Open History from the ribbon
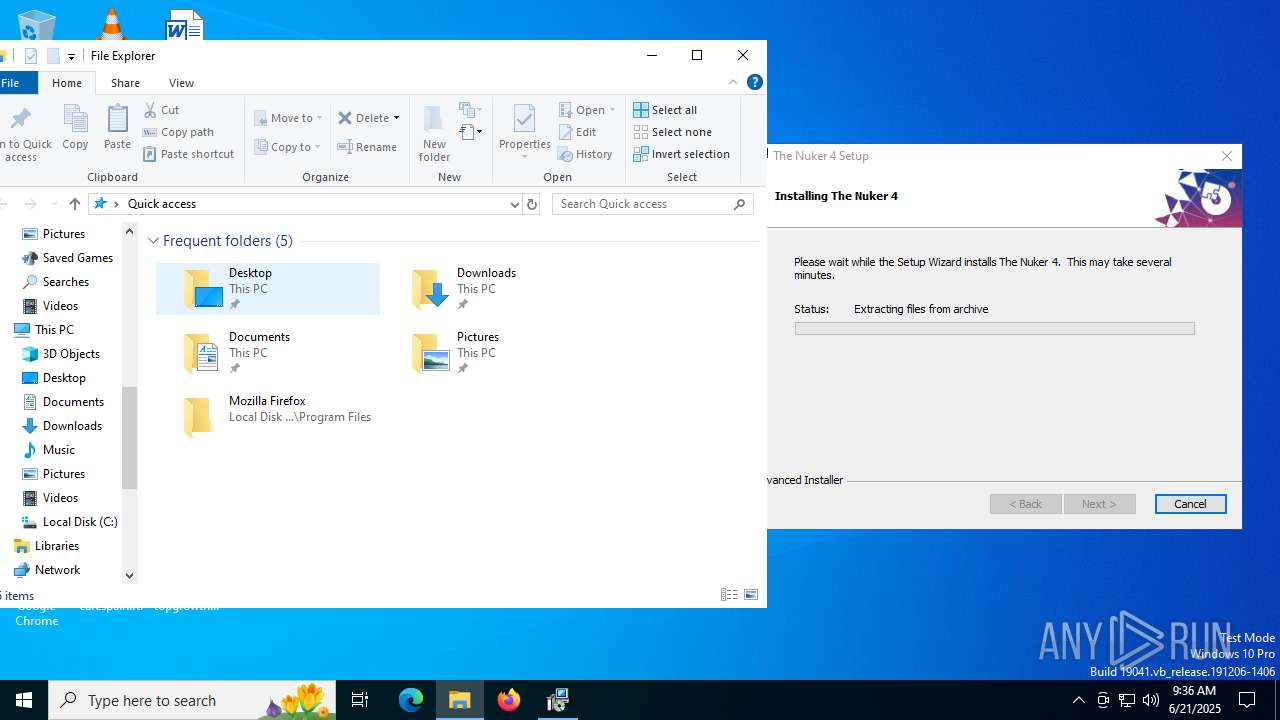The height and width of the screenshot is (720, 1280). click(x=585, y=154)
